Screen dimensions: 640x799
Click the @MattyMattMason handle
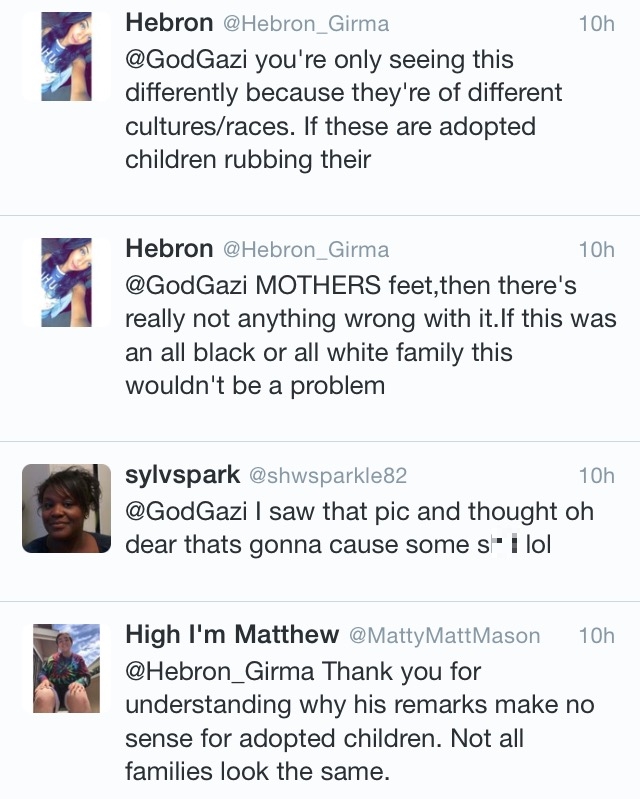click(x=444, y=636)
